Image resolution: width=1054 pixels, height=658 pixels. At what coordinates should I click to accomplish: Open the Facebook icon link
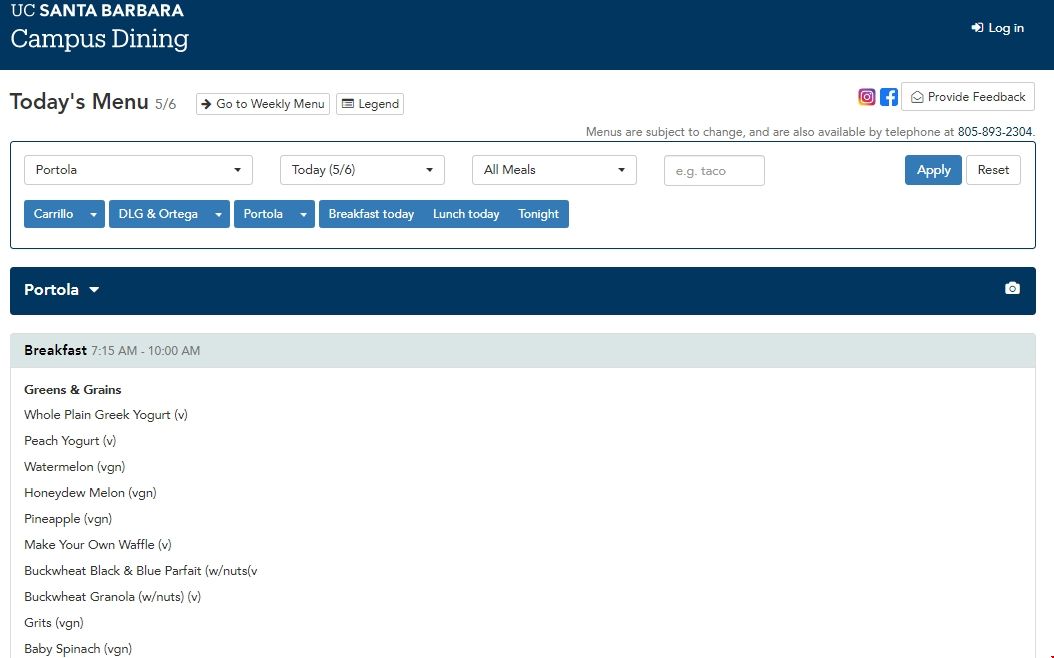889,97
